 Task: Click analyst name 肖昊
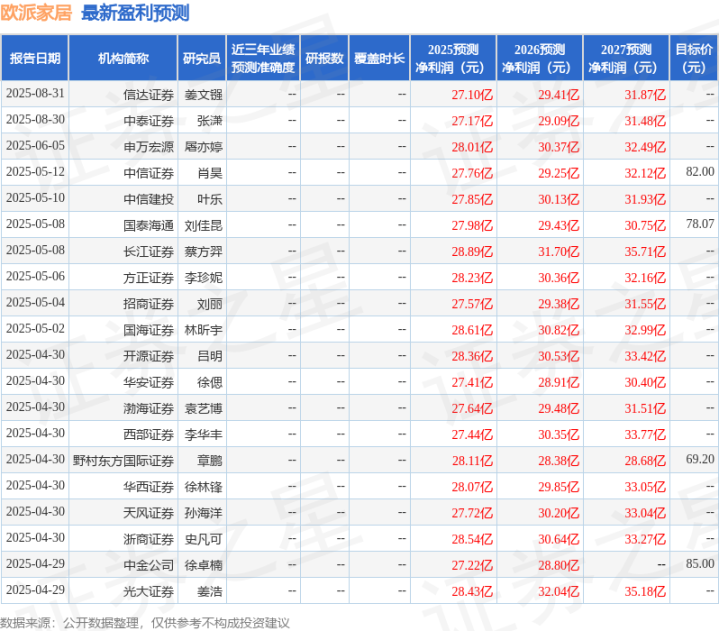(210, 173)
